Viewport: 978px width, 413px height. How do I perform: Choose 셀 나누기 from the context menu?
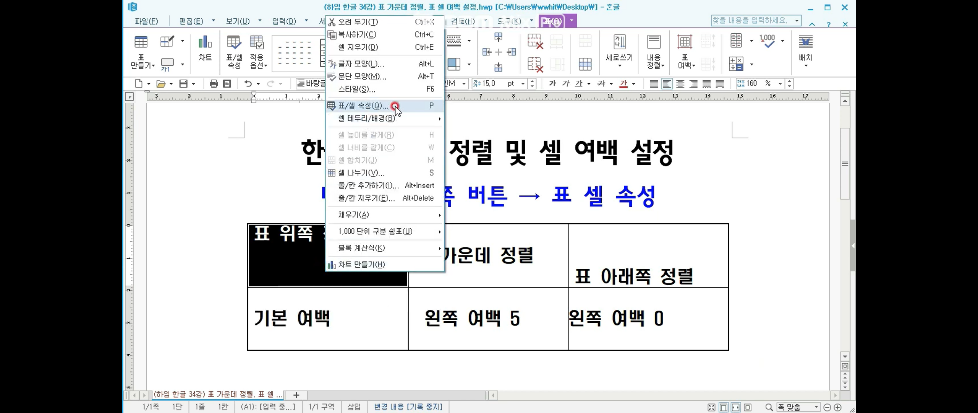pyautogui.click(x=361, y=172)
